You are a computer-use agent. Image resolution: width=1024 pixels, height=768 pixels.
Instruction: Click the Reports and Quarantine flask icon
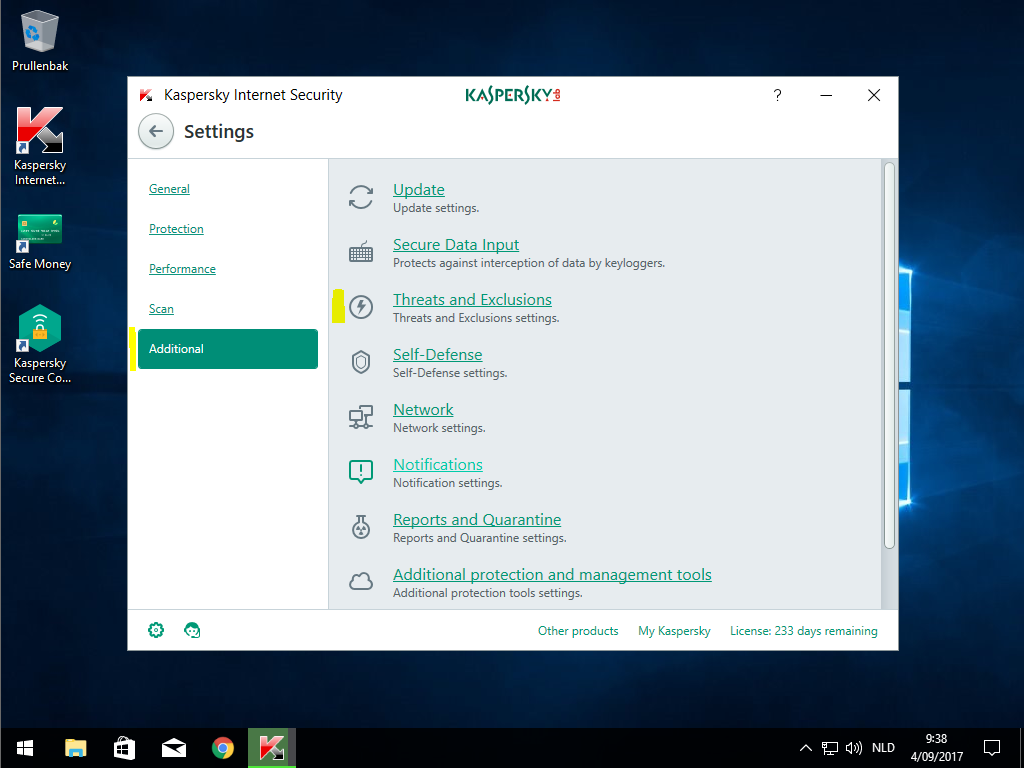coord(360,526)
